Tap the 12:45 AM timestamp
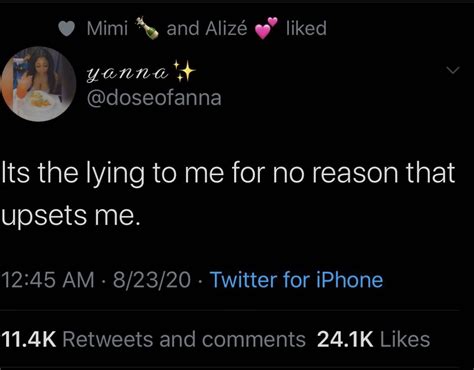Image resolution: width=474 pixels, height=370 pixels. pos(48,280)
